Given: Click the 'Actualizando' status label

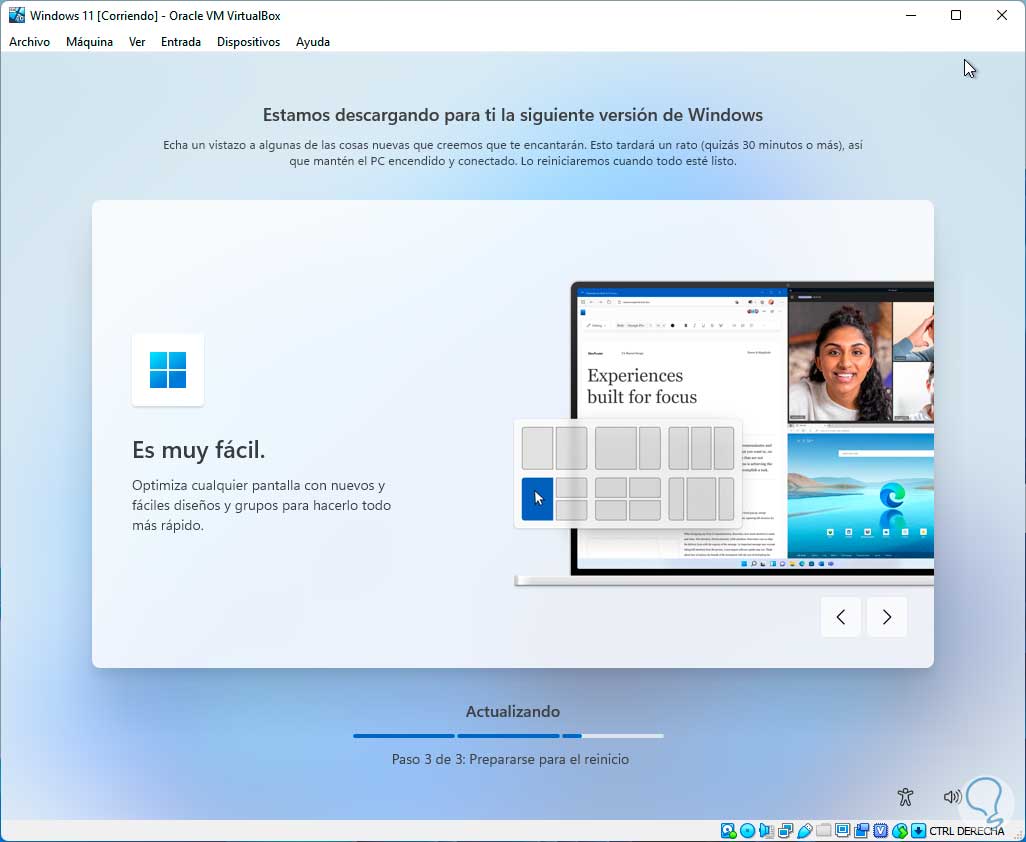Looking at the screenshot, I should (513, 712).
